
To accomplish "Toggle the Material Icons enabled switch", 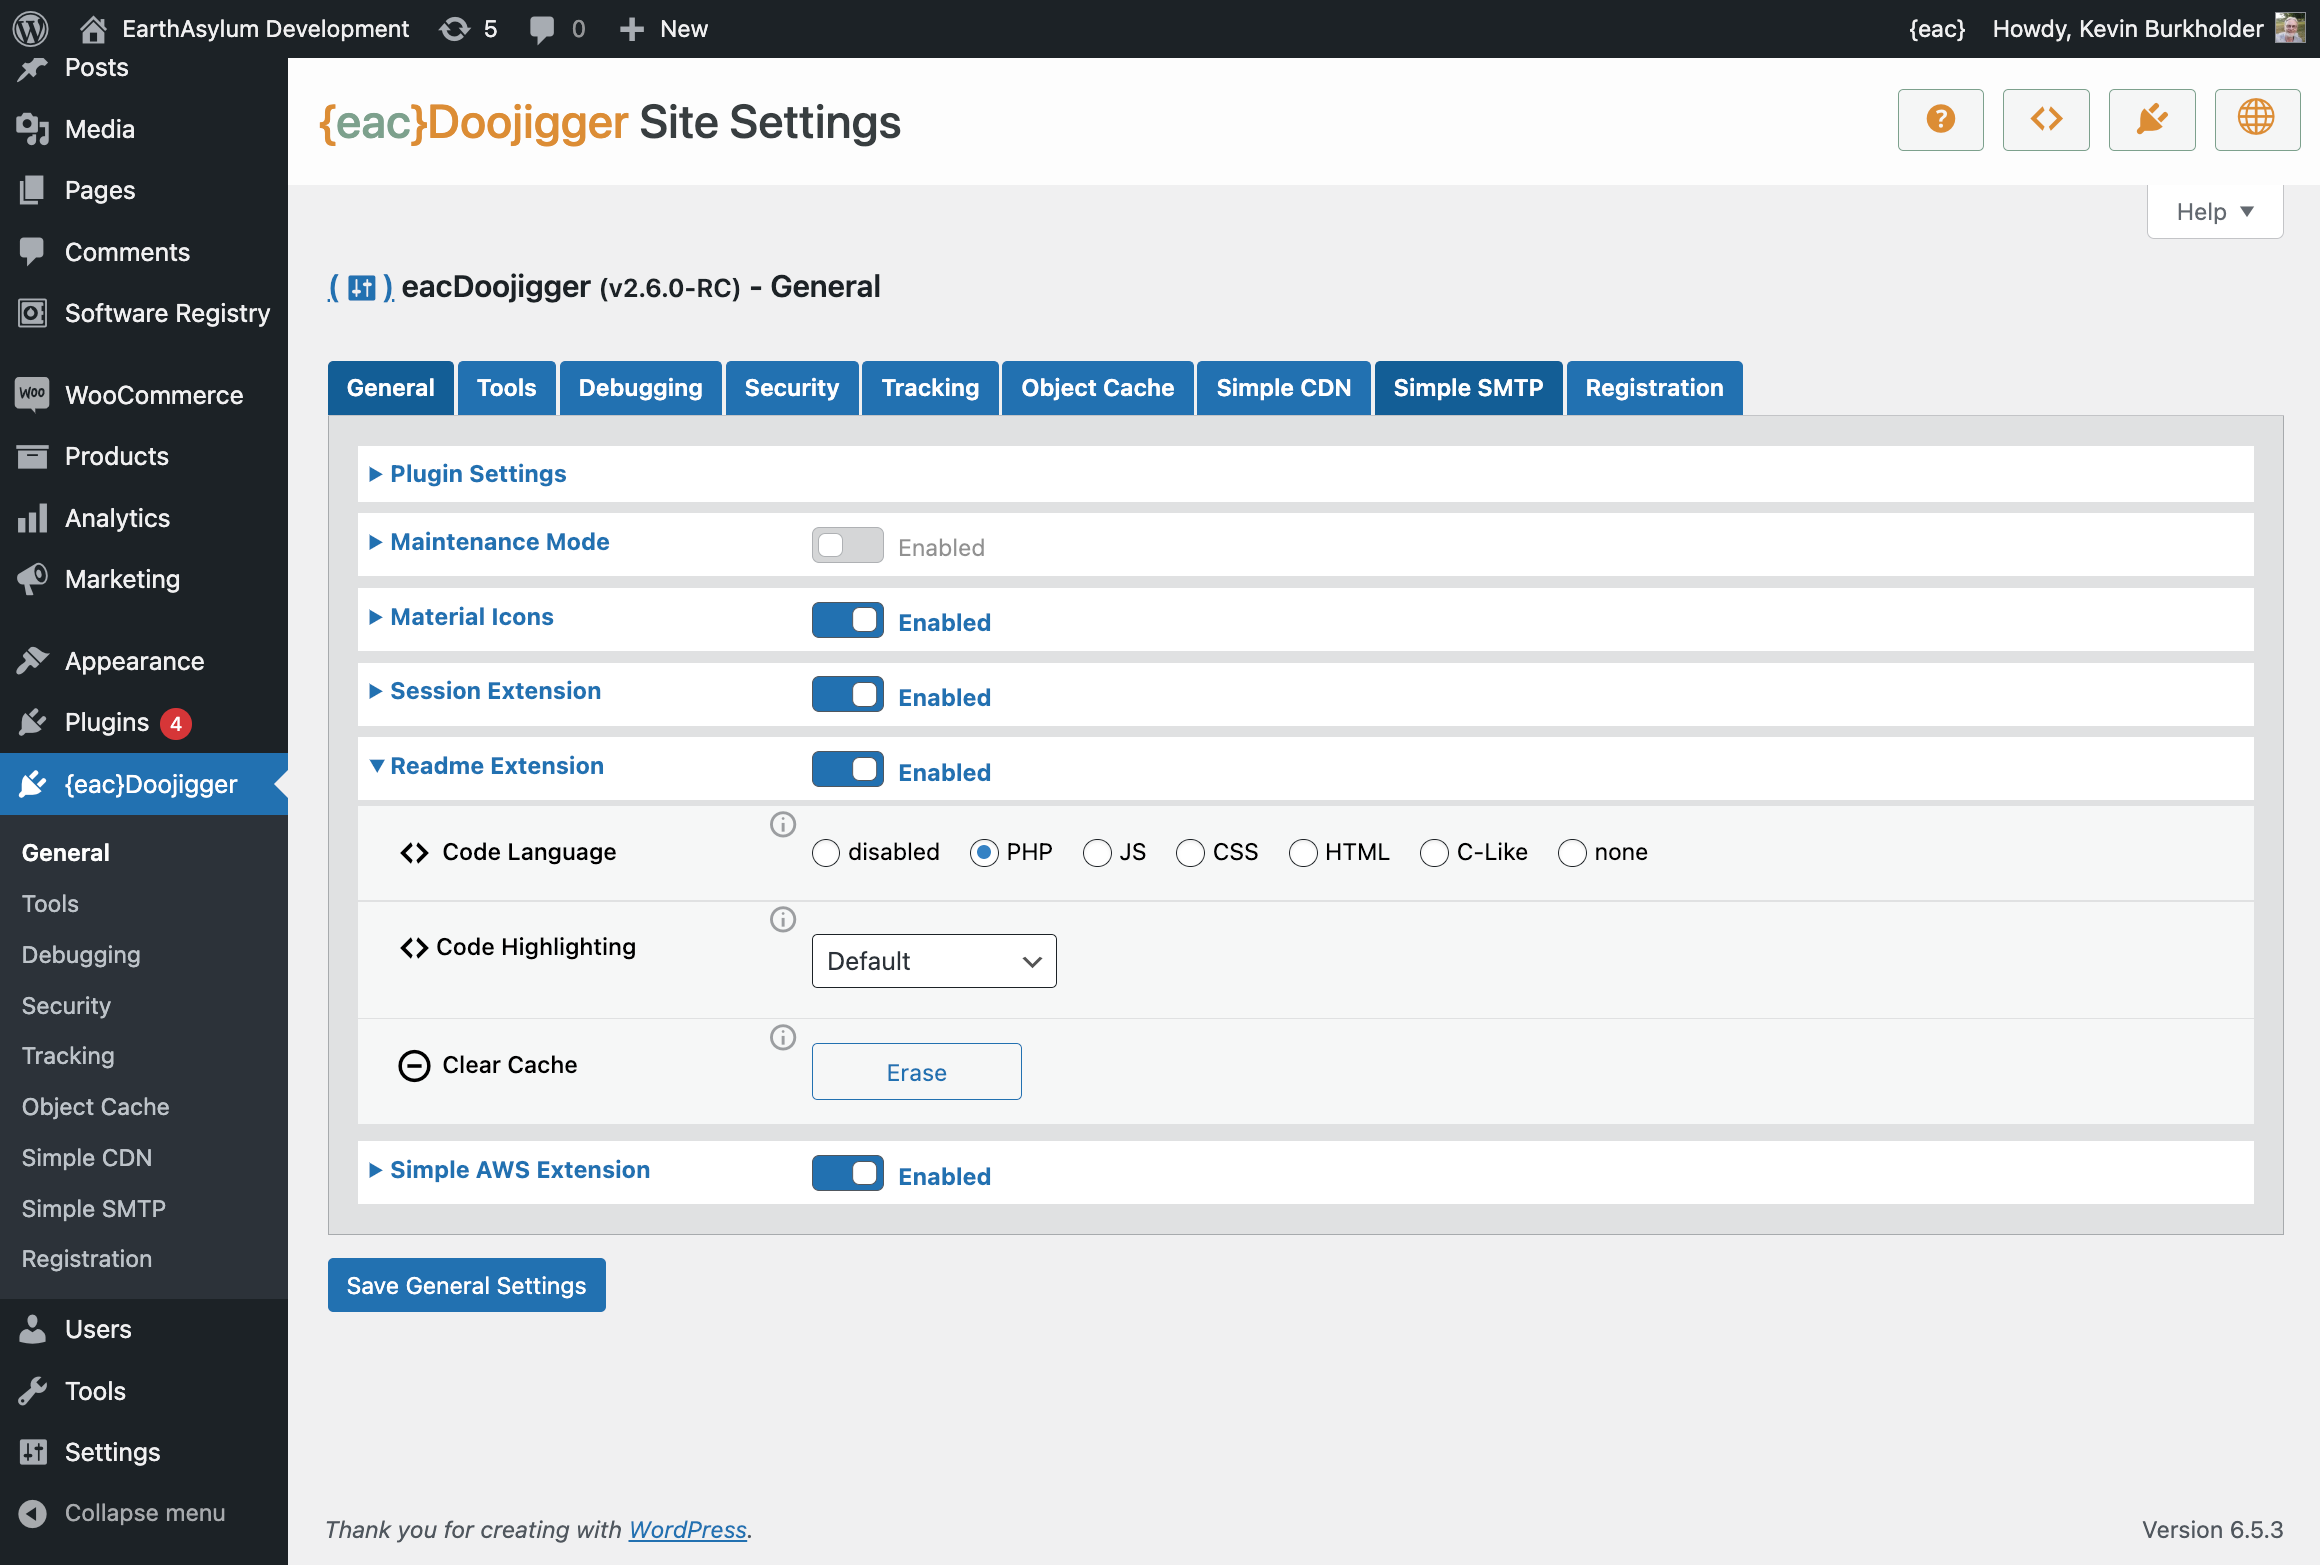I will coord(846,620).
